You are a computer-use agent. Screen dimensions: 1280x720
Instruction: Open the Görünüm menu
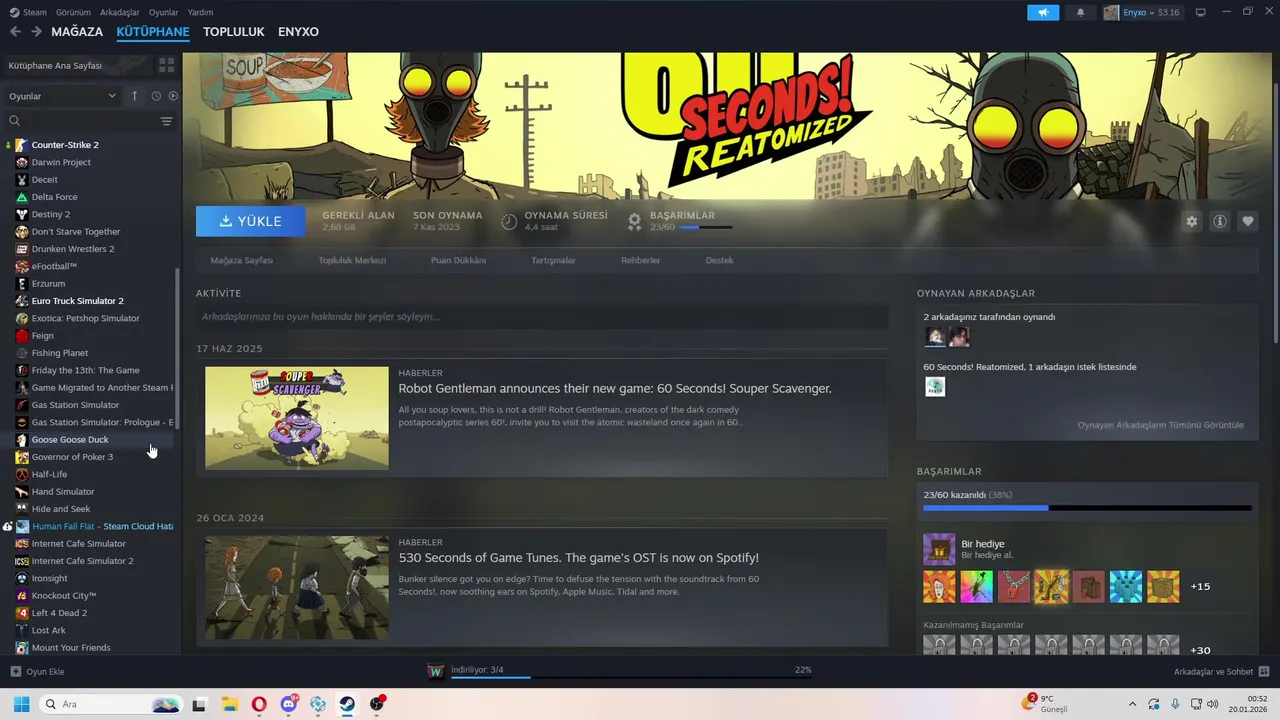click(73, 12)
